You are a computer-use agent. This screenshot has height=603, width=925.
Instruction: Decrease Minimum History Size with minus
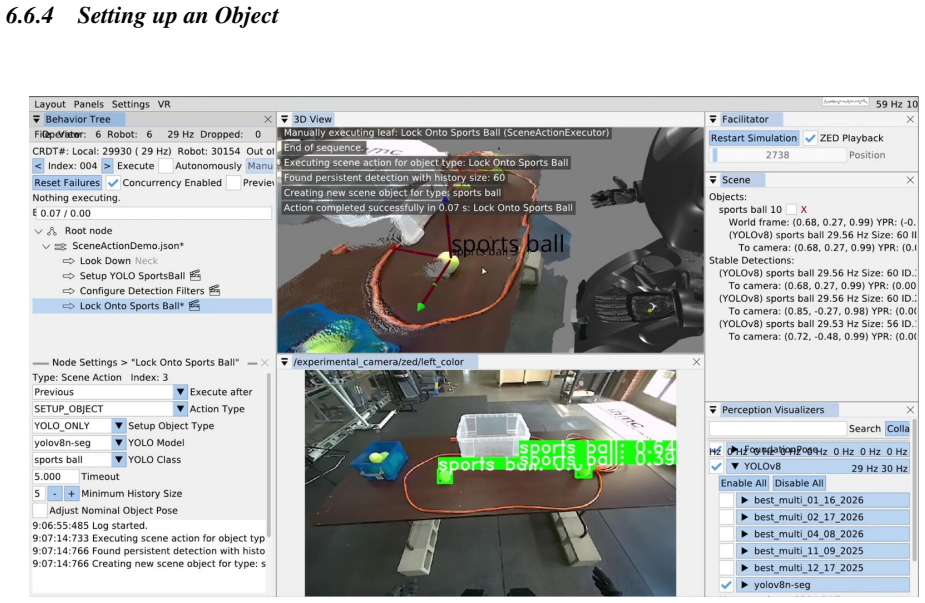[54, 494]
